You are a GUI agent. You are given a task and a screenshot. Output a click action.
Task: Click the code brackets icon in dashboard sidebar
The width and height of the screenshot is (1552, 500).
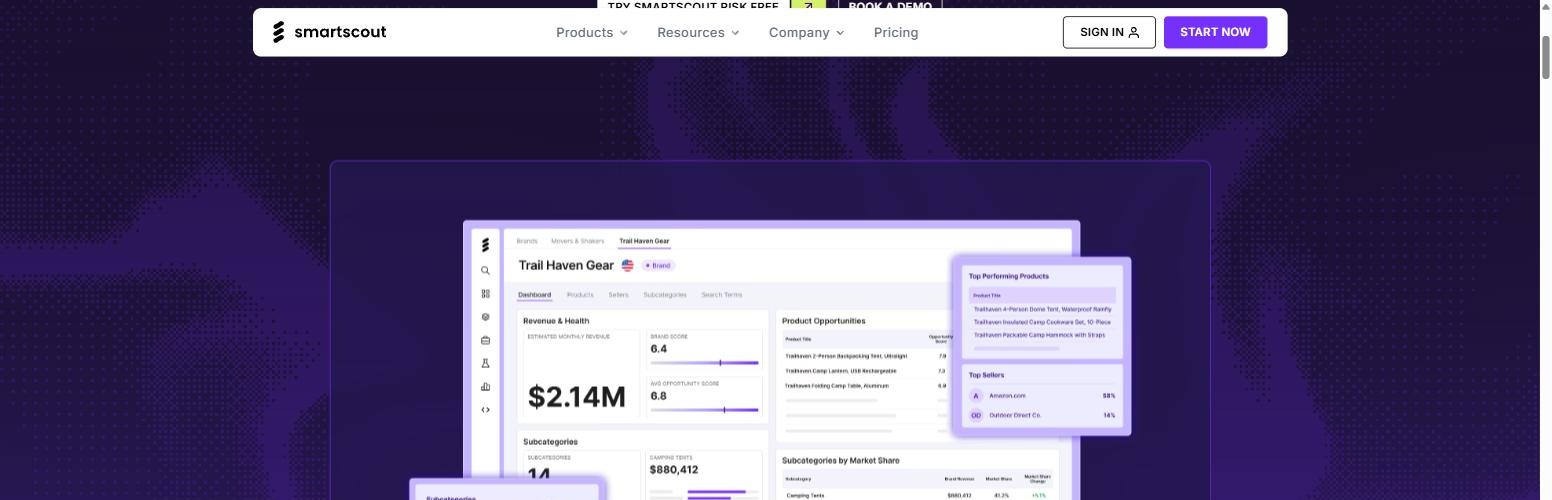(x=486, y=410)
